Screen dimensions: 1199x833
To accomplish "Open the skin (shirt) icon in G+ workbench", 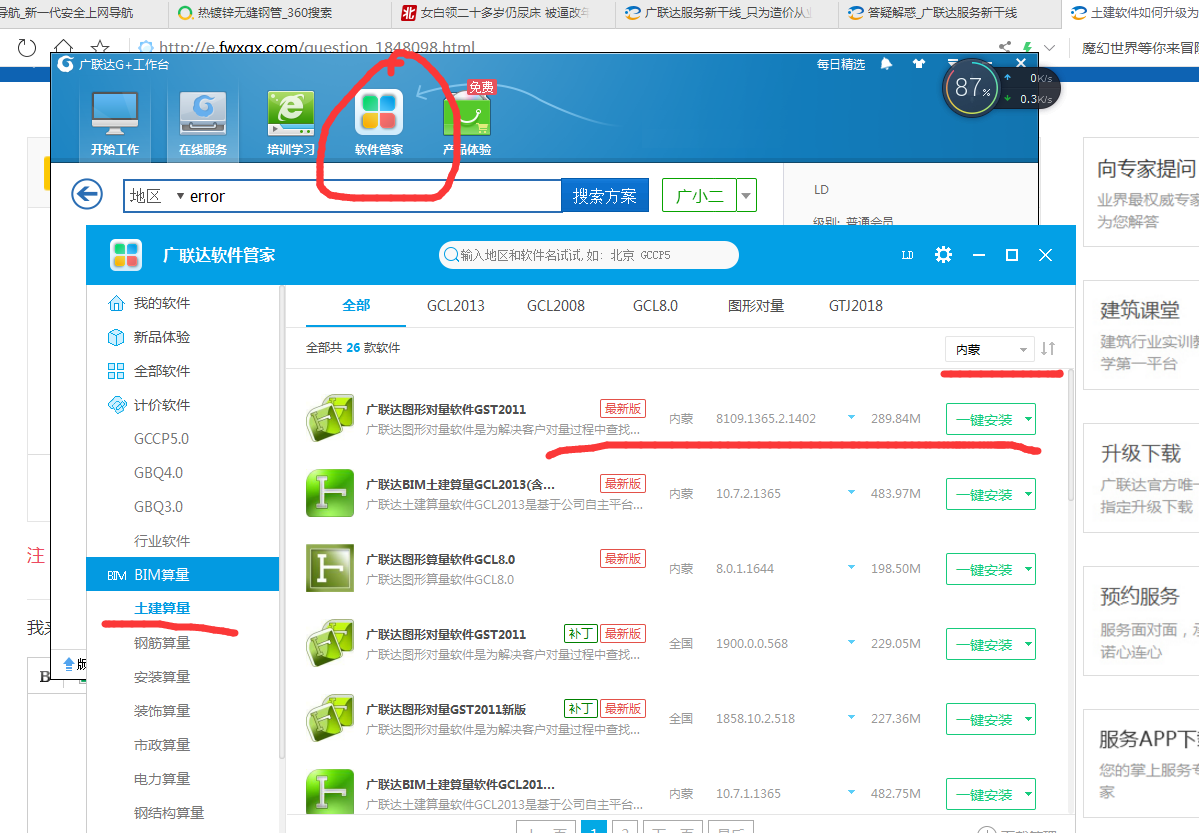I will pos(918,64).
